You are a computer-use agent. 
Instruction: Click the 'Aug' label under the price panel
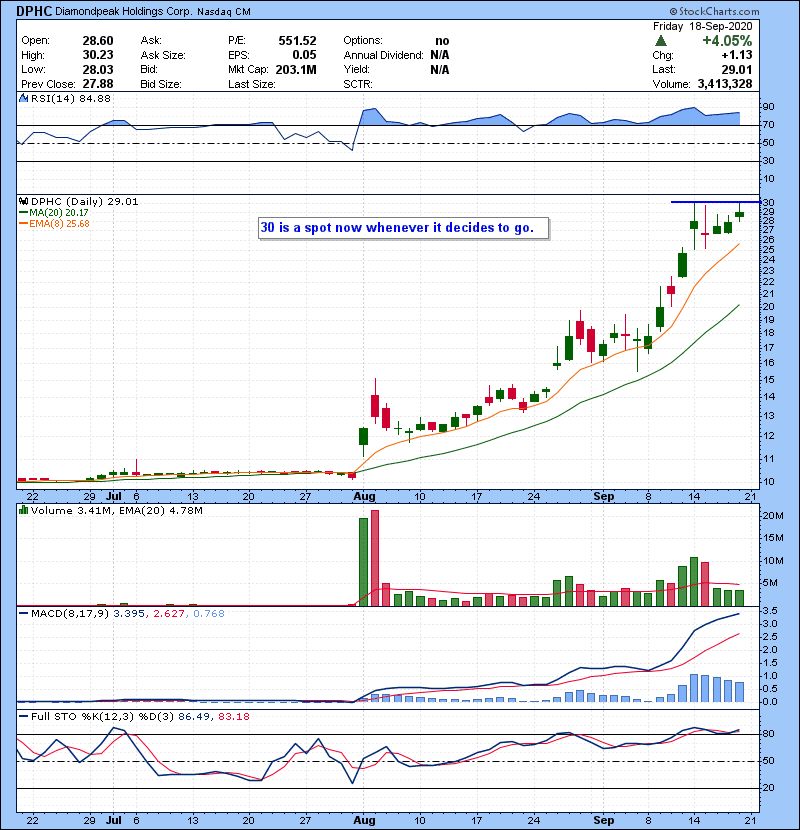click(x=364, y=497)
